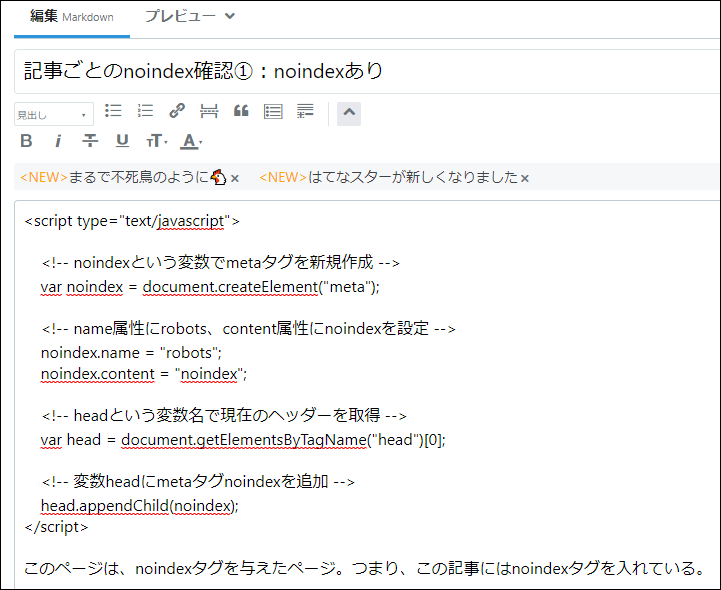Viewport: 721px width, 590px height.
Task: Toggle strikethrough formatting
Action: point(90,140)
